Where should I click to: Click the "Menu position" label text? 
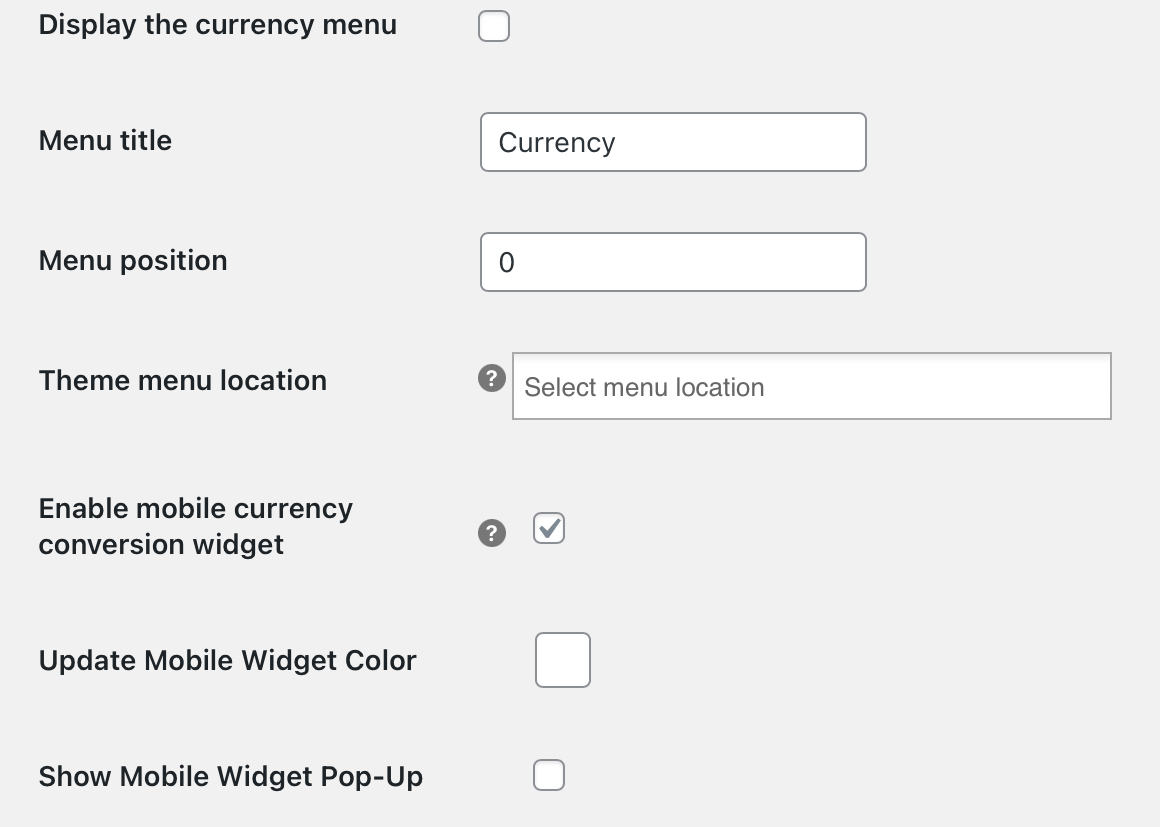(x=133, y=261)
